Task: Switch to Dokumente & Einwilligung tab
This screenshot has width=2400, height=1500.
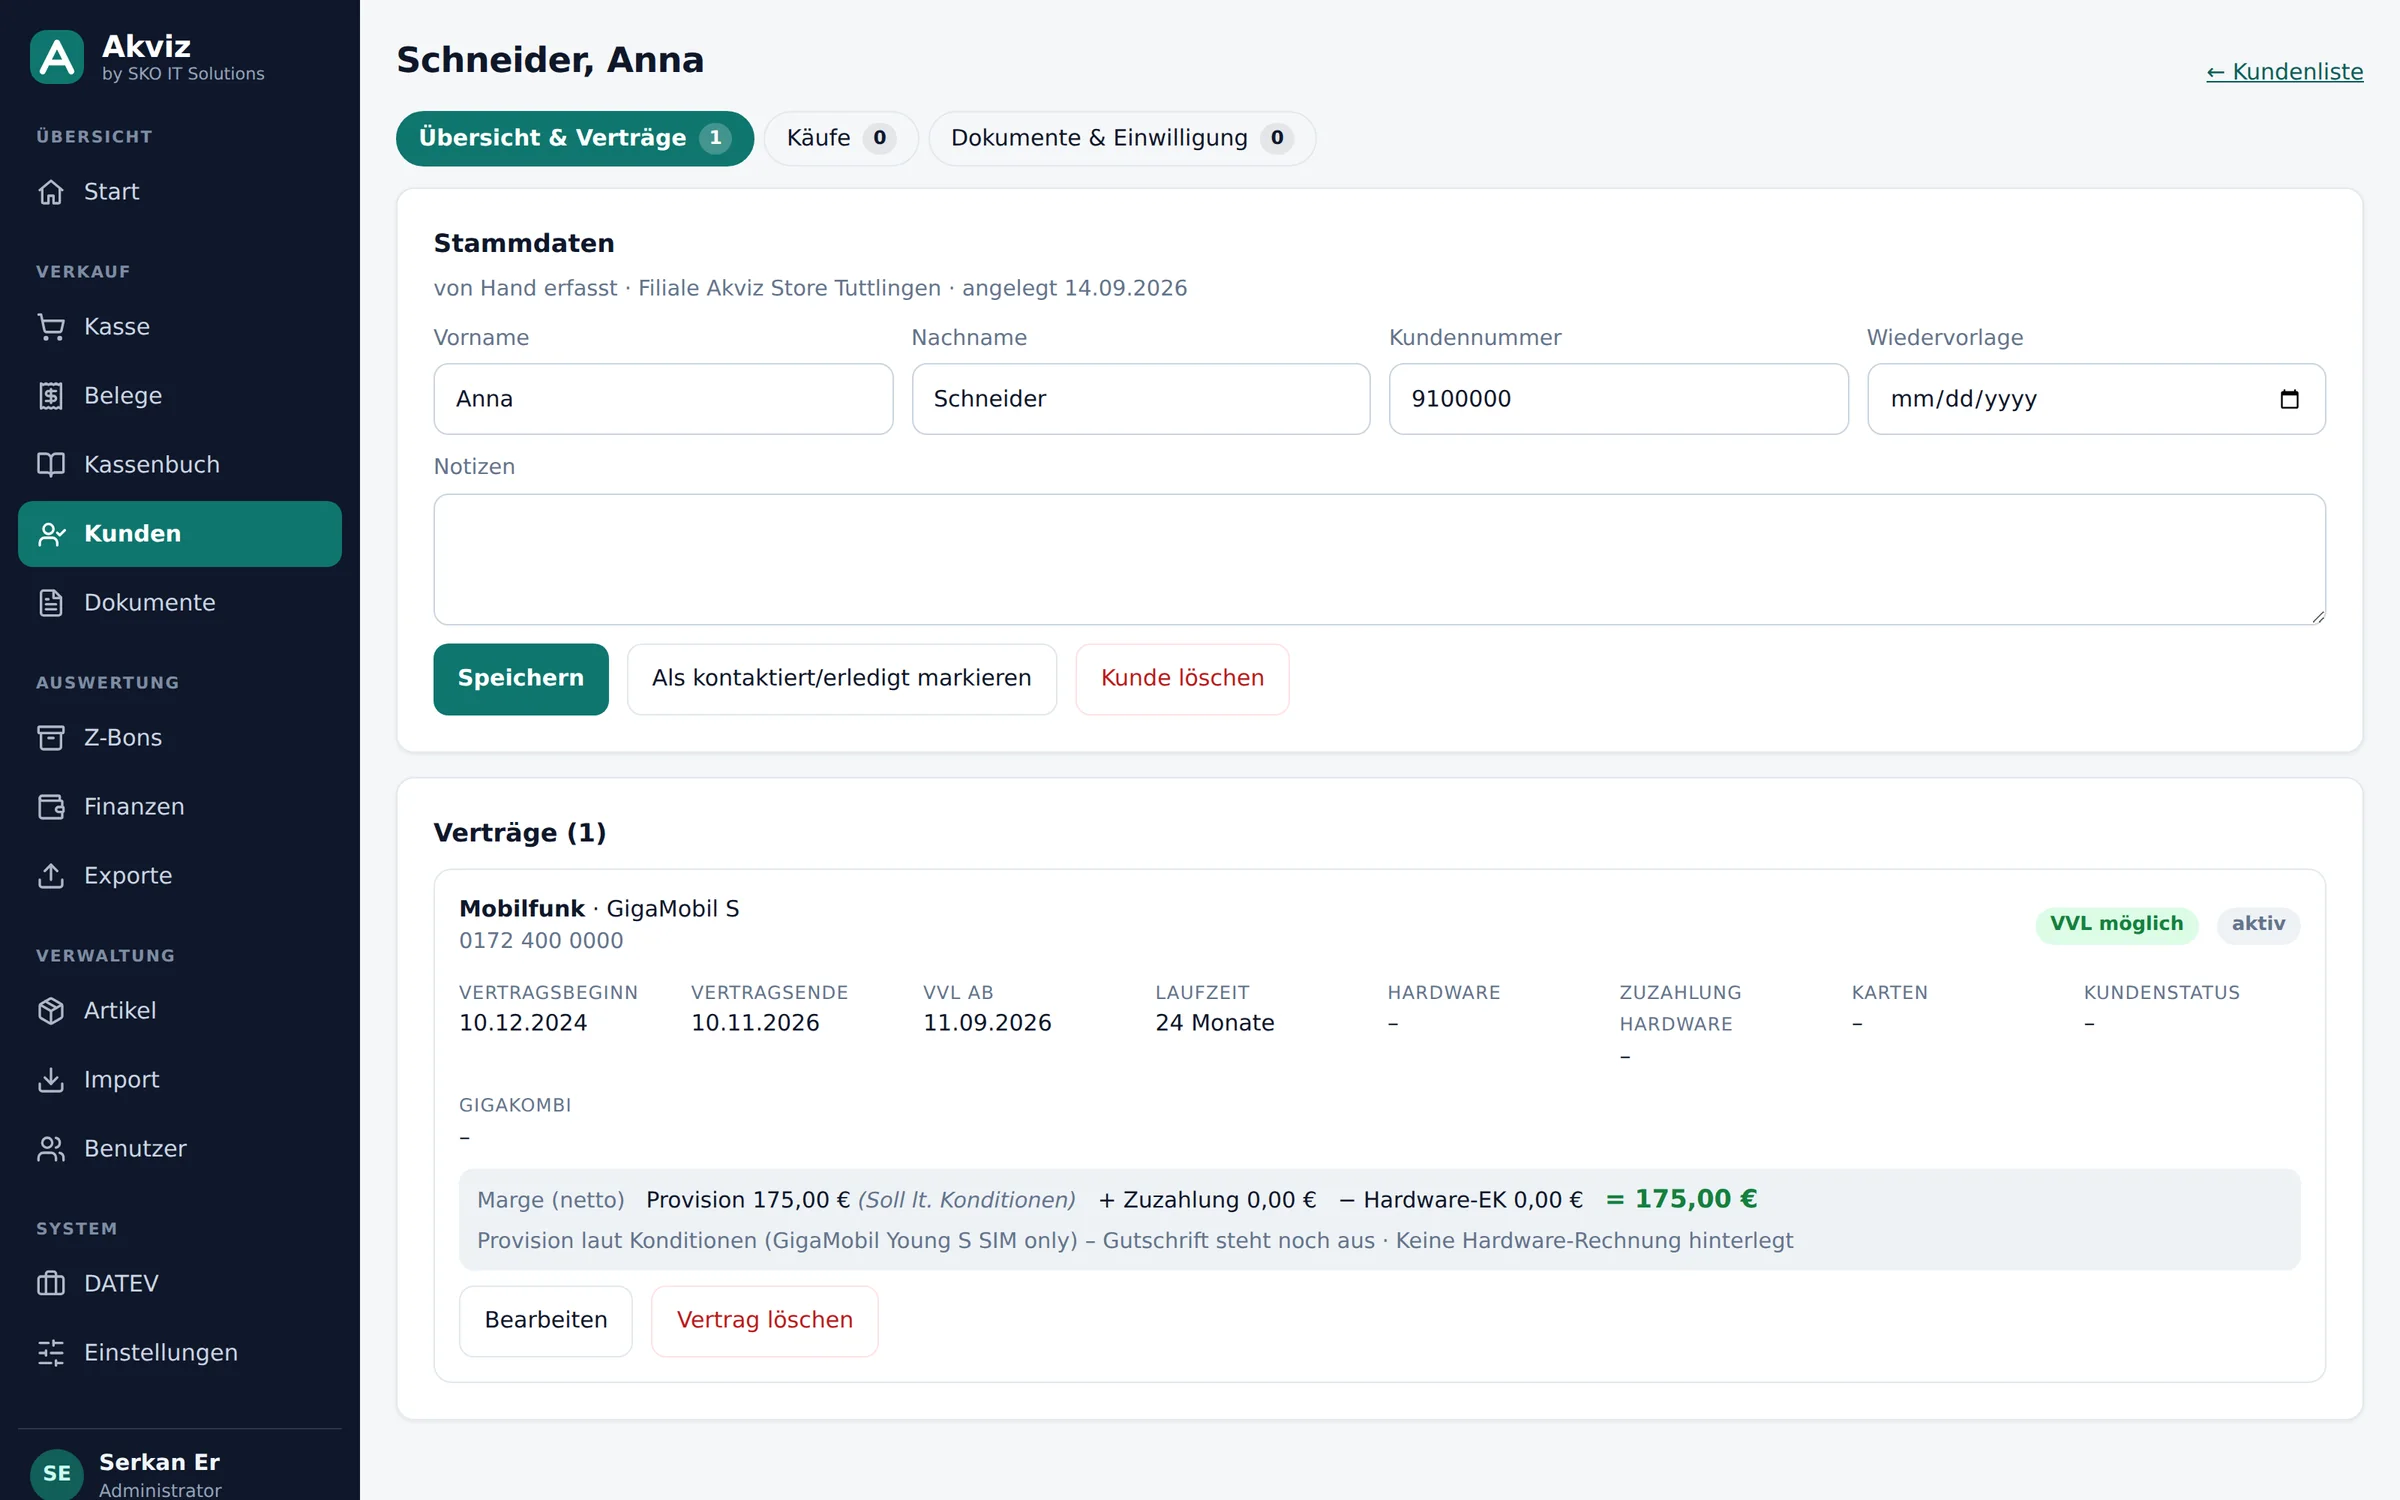Action: tap(1121, 138)
